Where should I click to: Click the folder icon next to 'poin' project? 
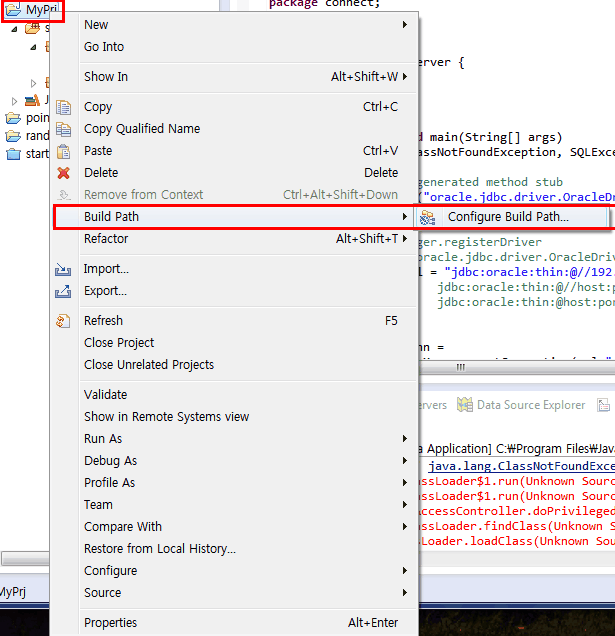(x=13, y=118)
